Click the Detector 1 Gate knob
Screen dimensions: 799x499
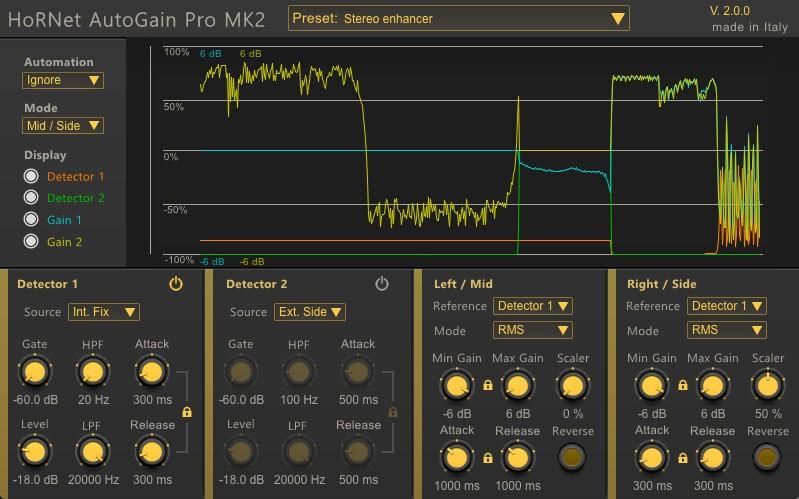click(35, 373)
